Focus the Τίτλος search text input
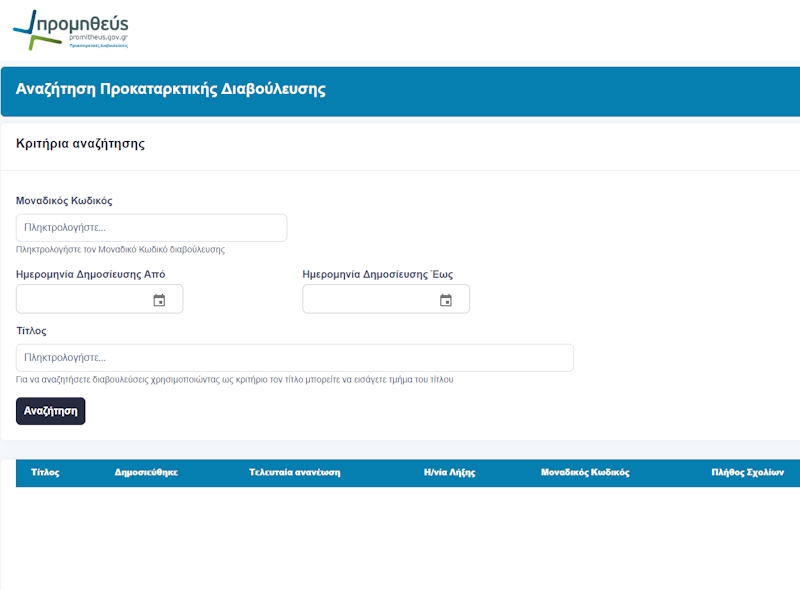The image size is (800, 590). click(294, 358)
